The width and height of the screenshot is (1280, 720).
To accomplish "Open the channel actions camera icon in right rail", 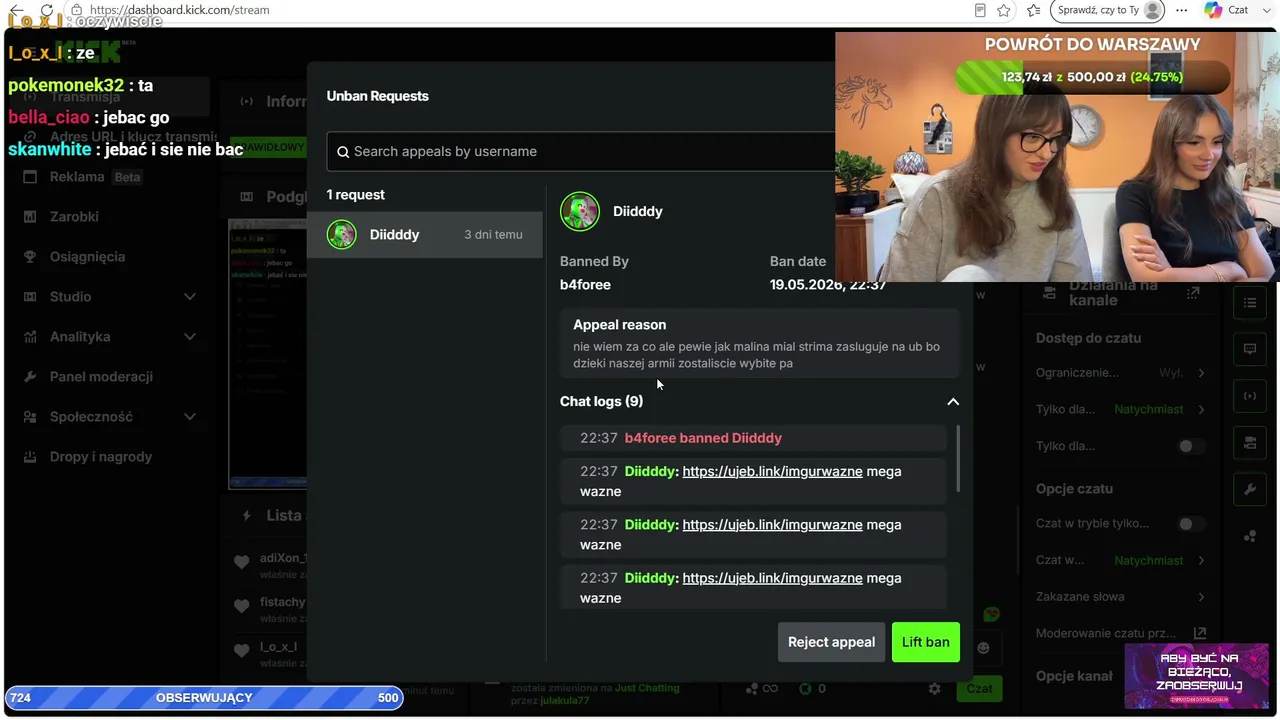I will tap(1250, 443).
